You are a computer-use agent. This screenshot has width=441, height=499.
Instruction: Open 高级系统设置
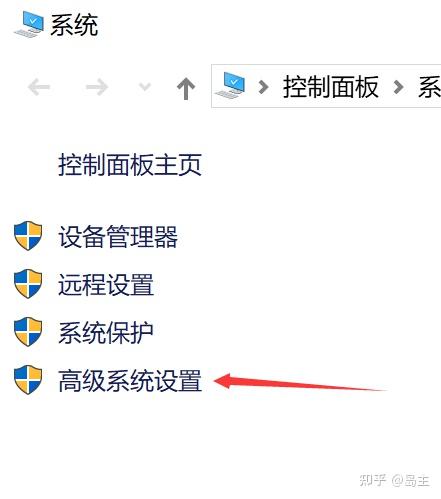pyautogui.click(x=130, y=380)
